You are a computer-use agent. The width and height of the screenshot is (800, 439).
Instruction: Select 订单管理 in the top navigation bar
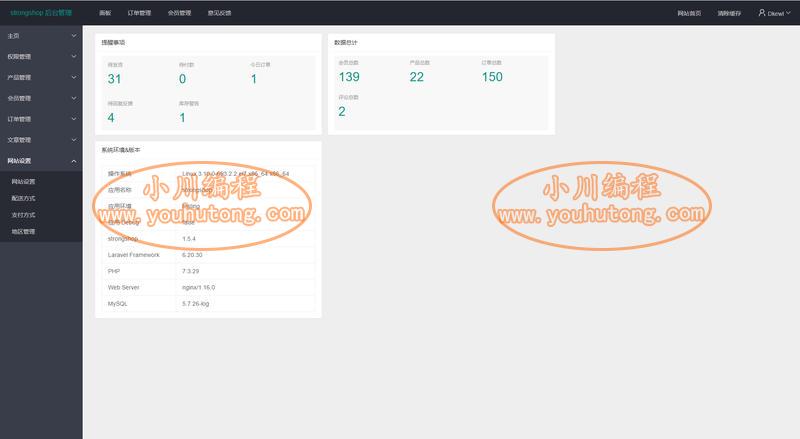[139, 13]
